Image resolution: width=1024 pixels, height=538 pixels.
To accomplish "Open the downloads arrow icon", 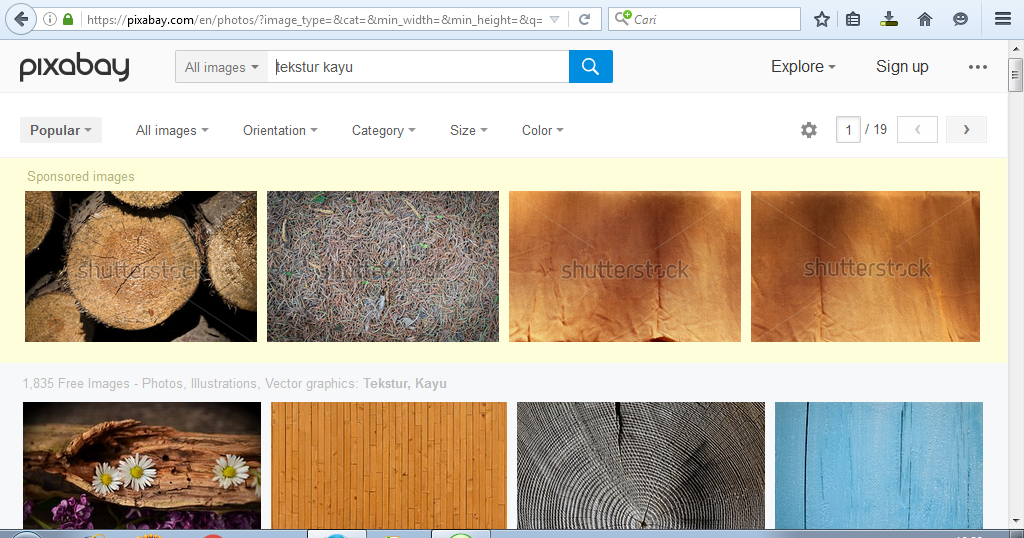I will [889, 20].
